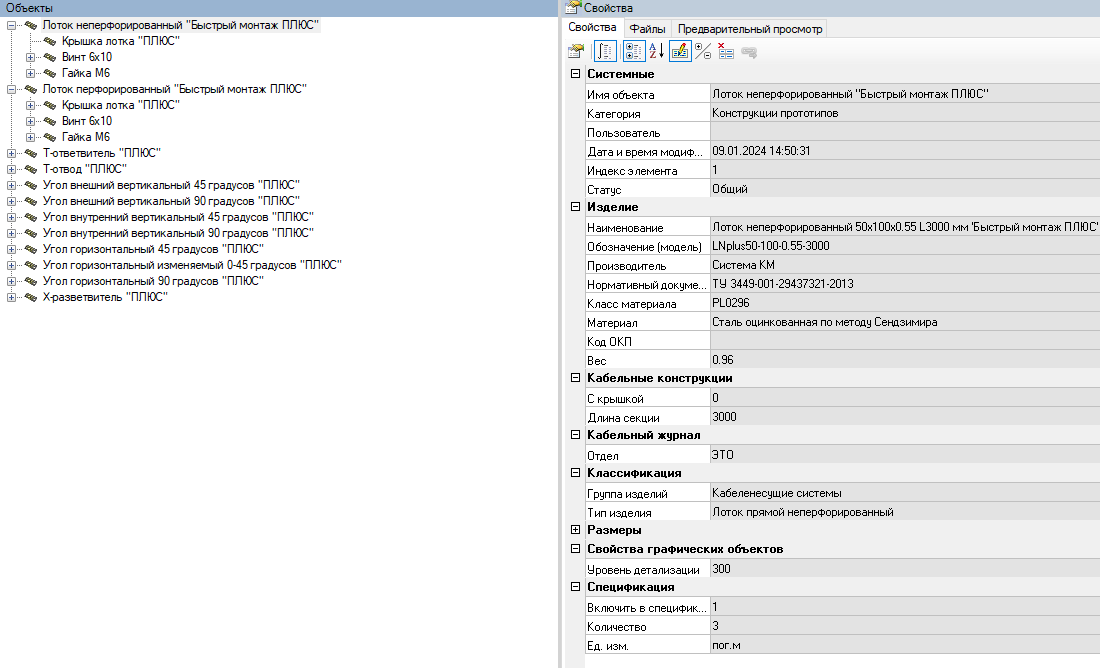The width and height of the screenshot is (1100, 668).
Task: Collapse Свойства графических объектов section
Action: point(575,549)
